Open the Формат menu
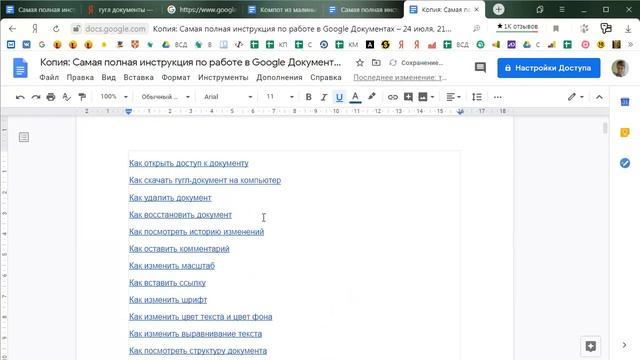640x360 pixels. [x=176, y=77]
